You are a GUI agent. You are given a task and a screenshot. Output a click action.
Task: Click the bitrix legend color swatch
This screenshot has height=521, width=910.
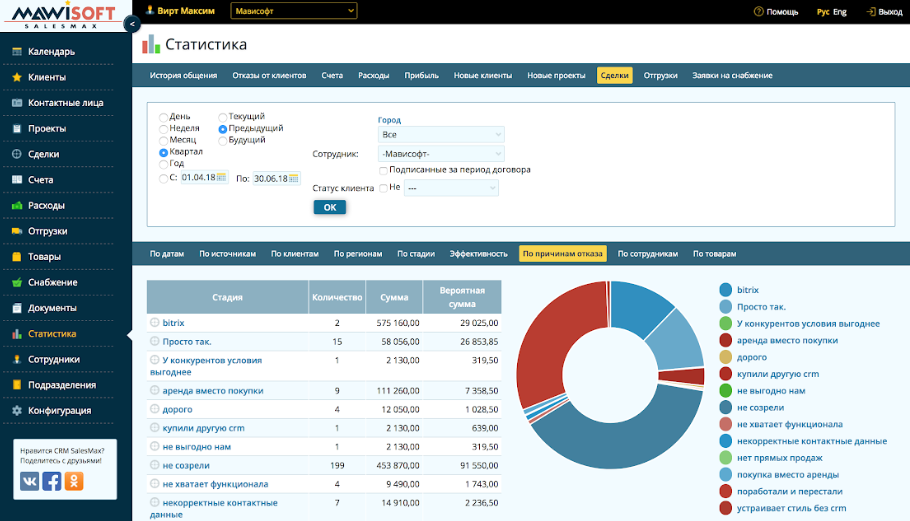coord(725,290)
